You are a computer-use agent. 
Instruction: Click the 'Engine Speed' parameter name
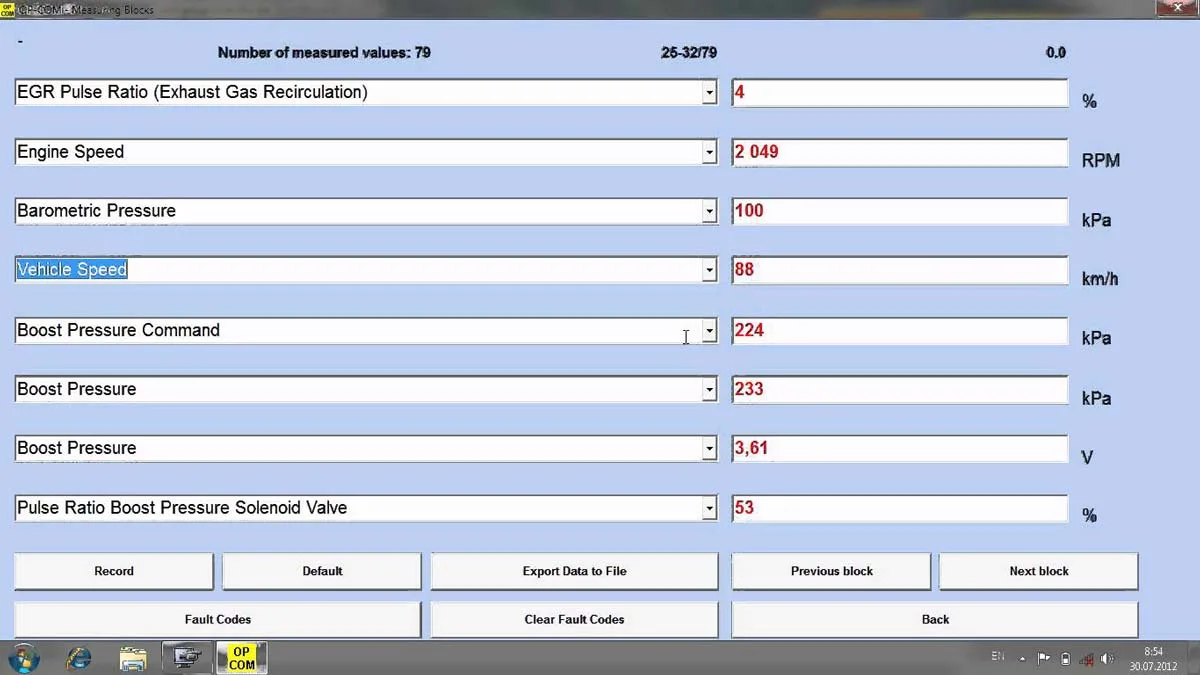point(71,152)
